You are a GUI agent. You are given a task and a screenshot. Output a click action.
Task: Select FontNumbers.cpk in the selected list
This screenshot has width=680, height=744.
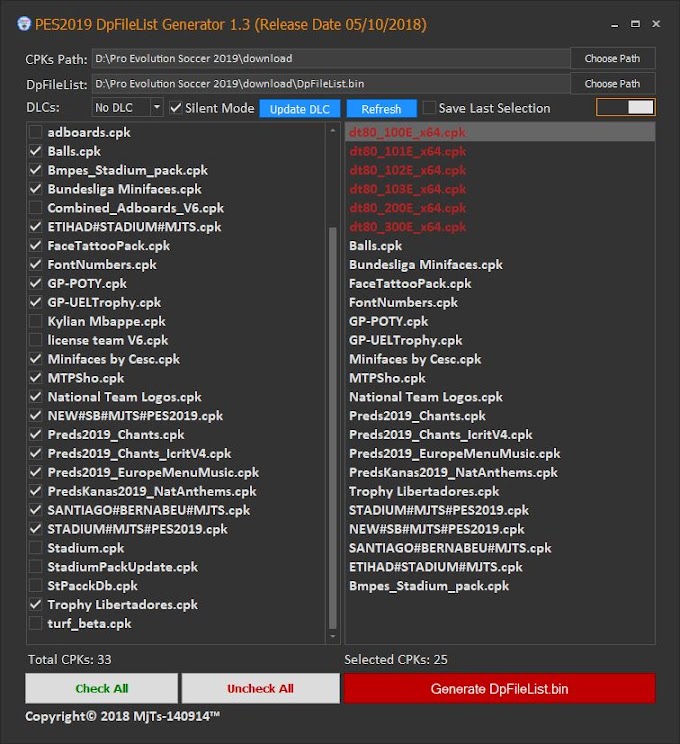pyautogui.click(x=500, y=302)
